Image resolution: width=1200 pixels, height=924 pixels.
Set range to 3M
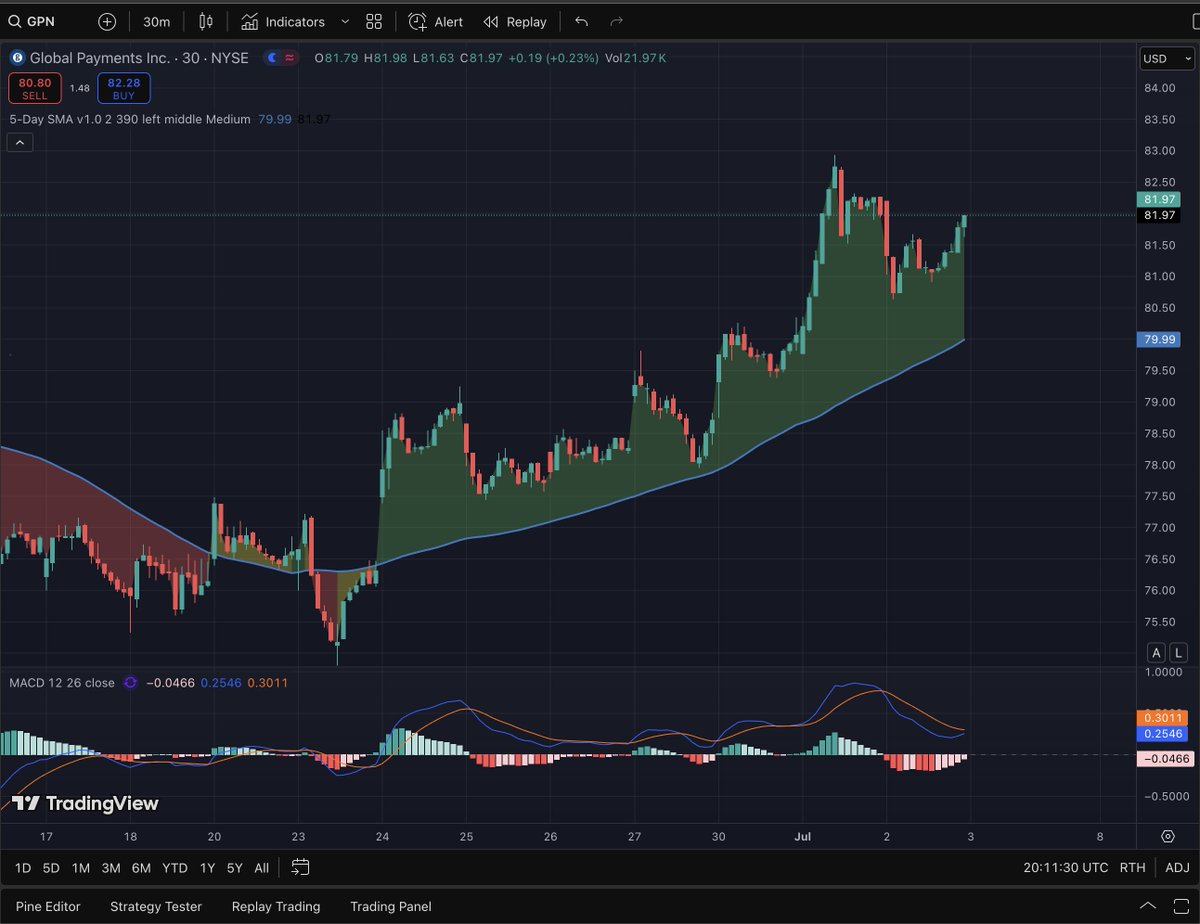tap(111, 867)
